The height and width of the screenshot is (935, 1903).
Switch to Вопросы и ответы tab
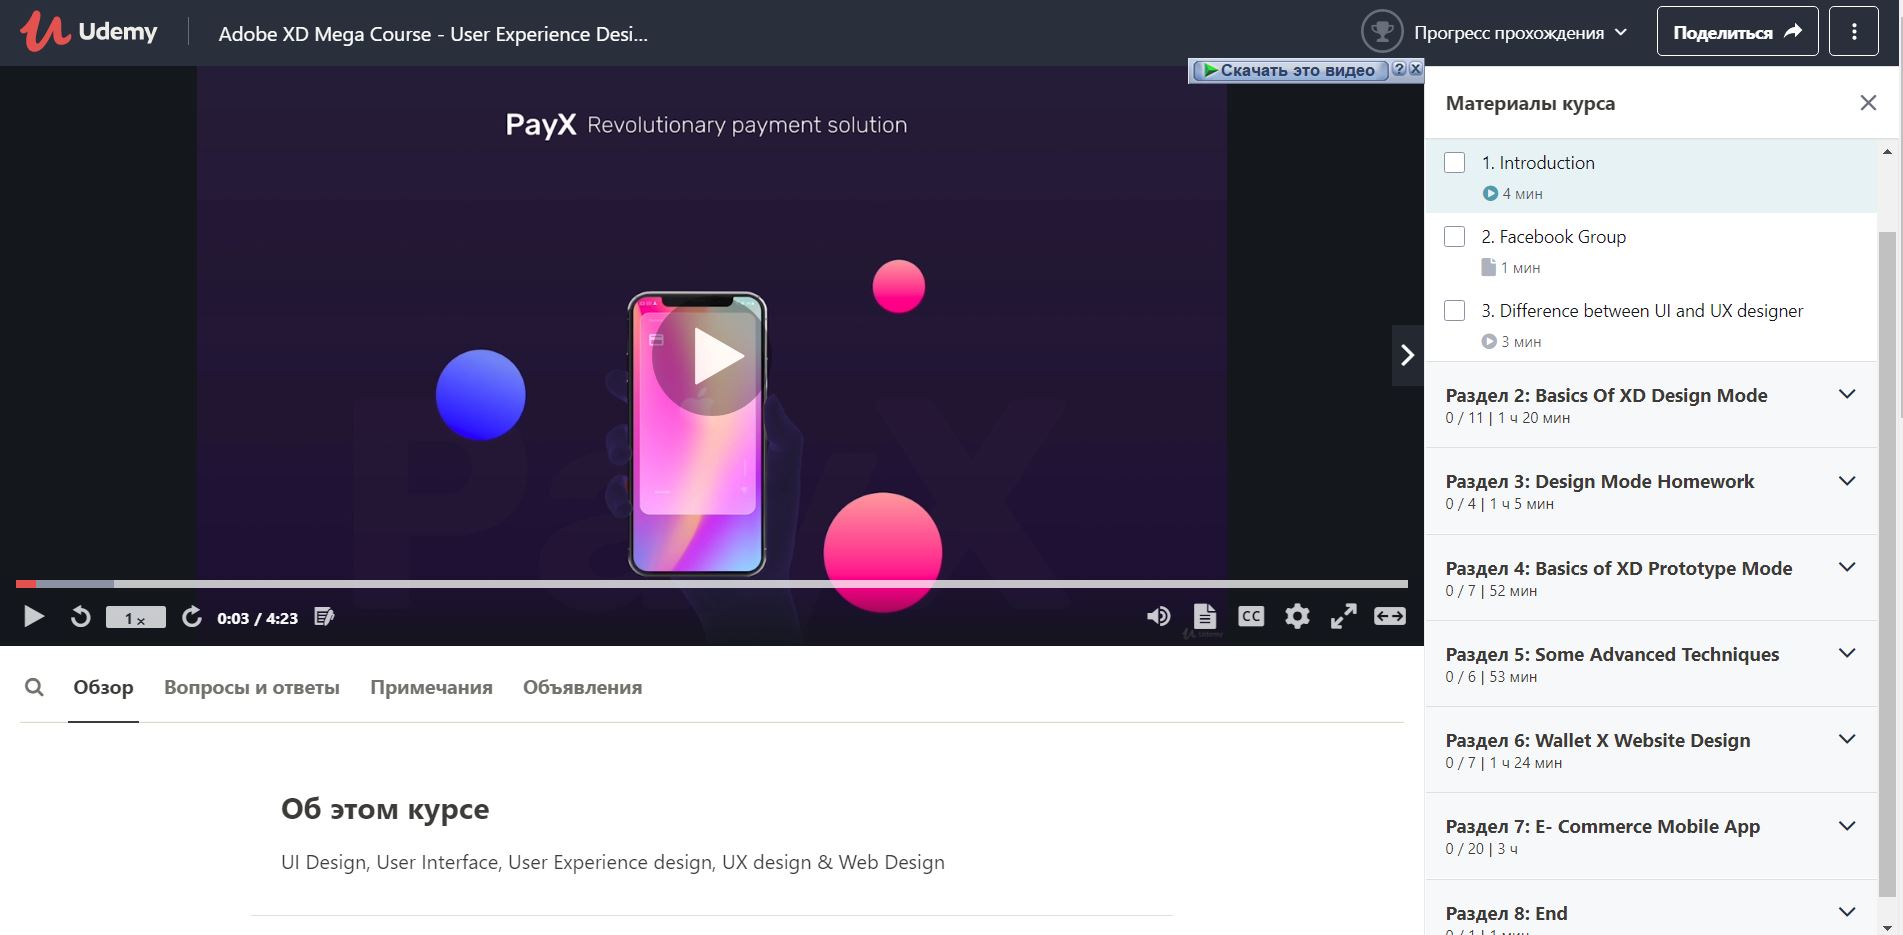pos(252,687)
